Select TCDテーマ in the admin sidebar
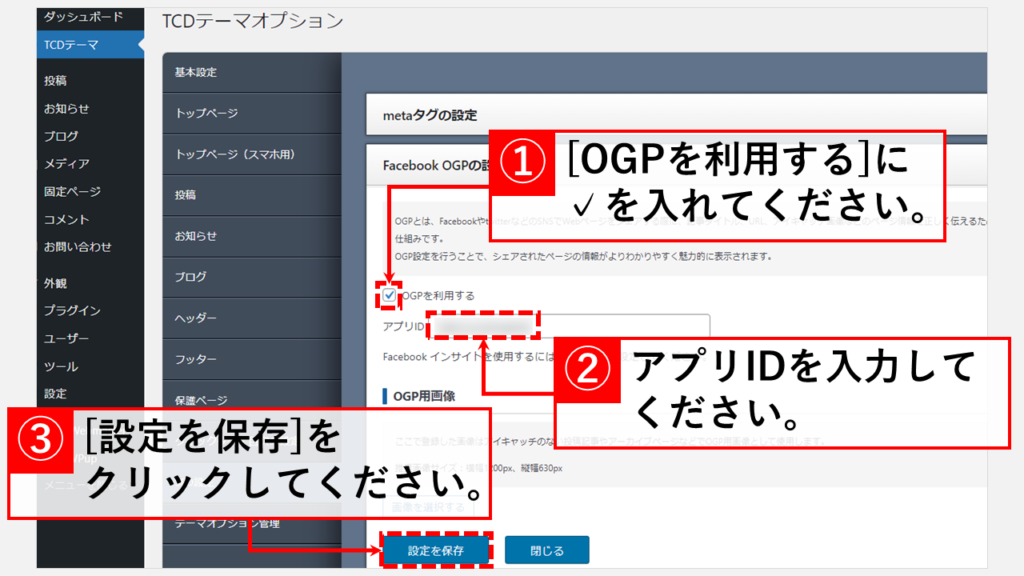This screenshot has width=1024, height=576. [x=71, y=44]
